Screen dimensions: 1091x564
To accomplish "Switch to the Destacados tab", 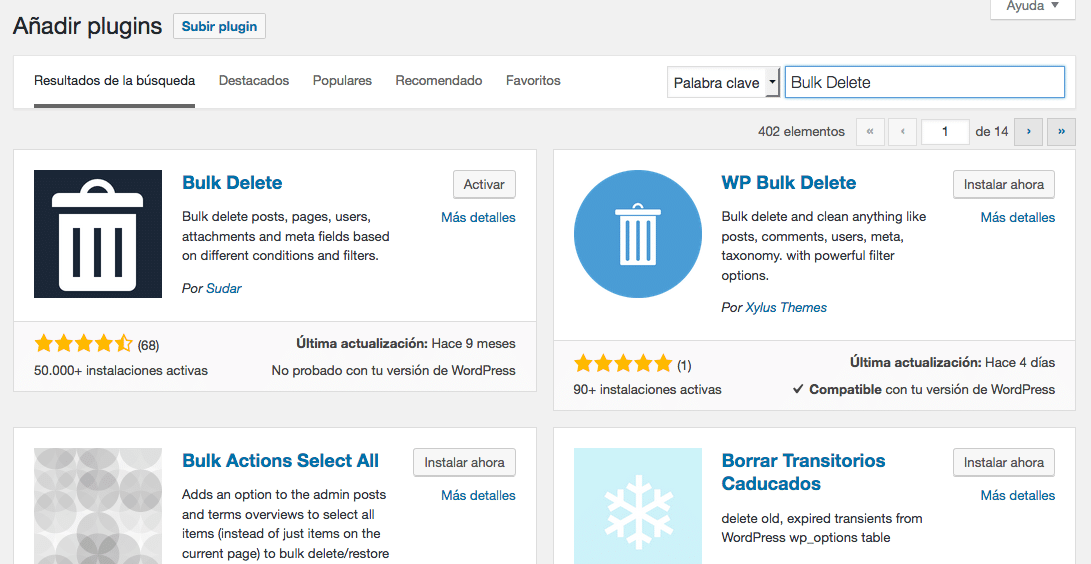I will [254, 81].
